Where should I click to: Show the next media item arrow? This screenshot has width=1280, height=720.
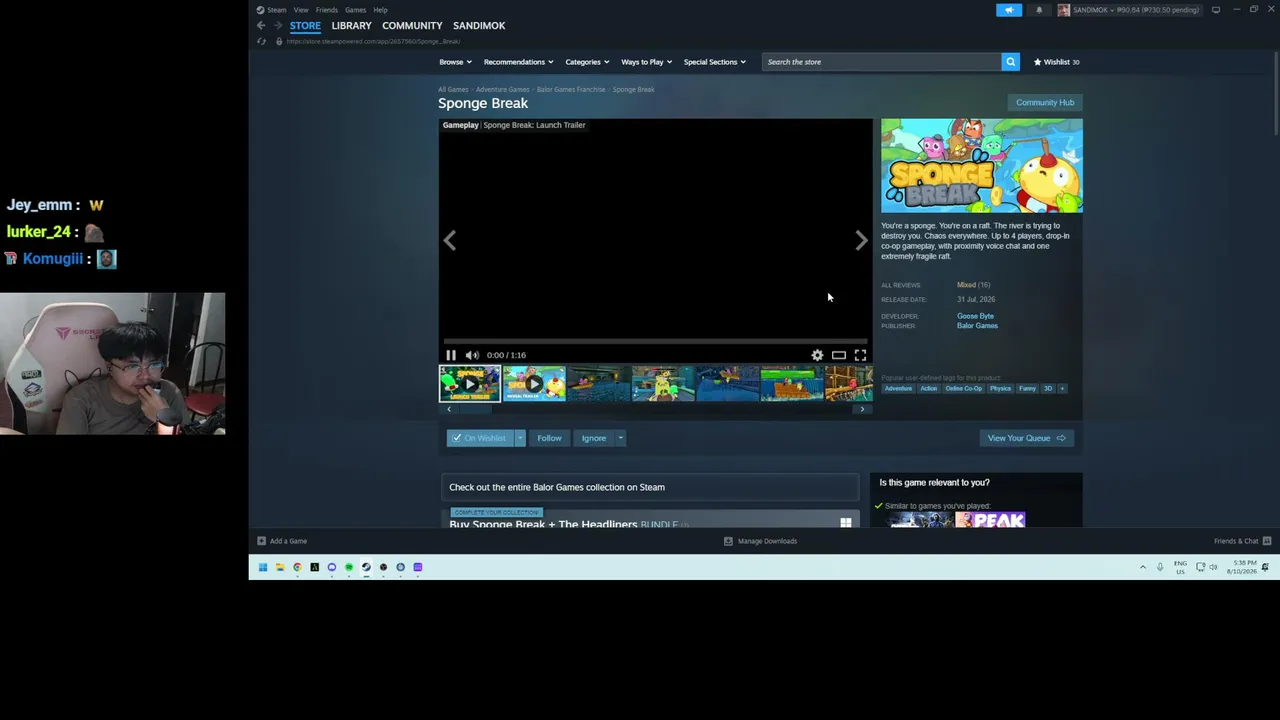click(861, 240)
